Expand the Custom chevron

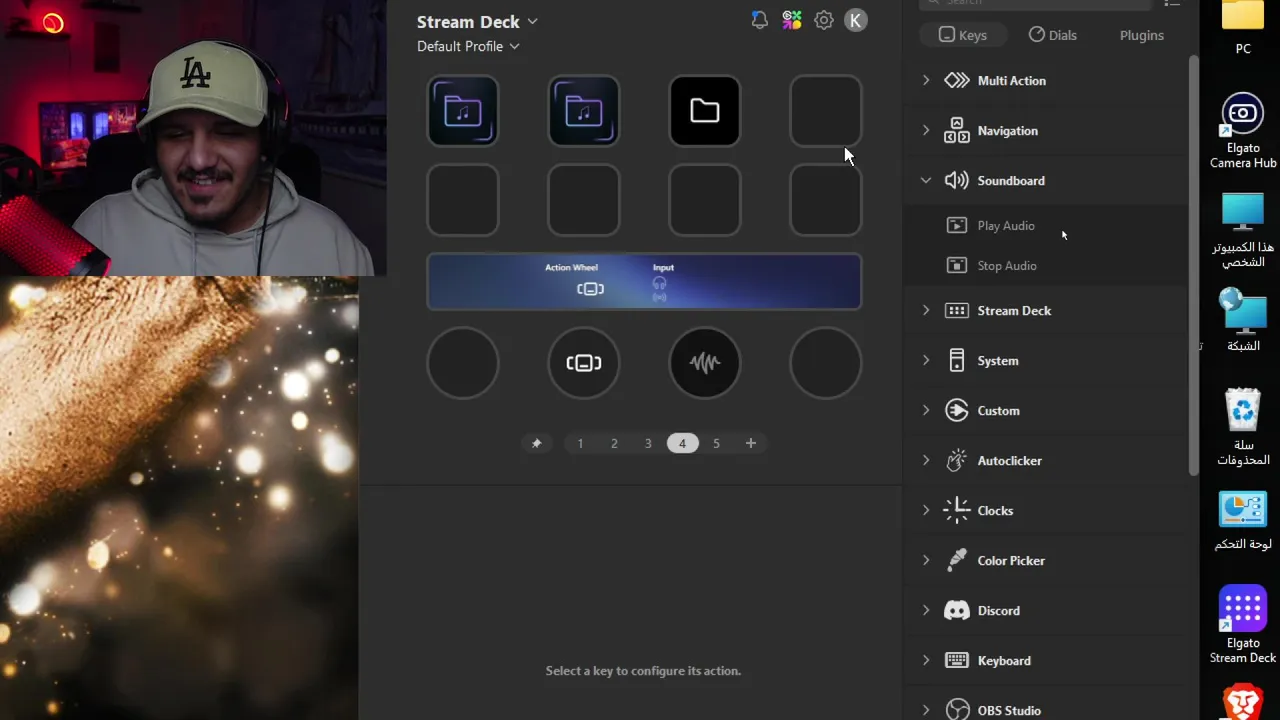tap(926, 411)
